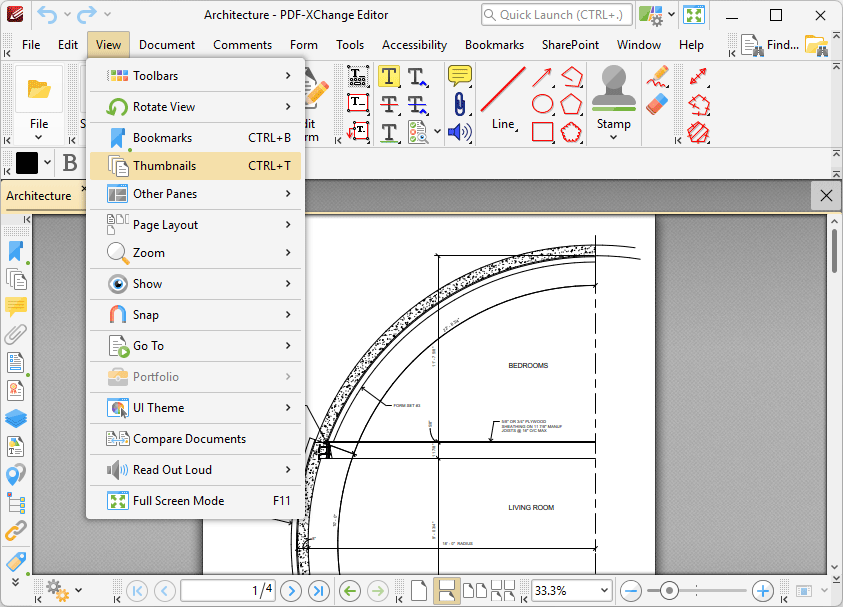Select the Rectangle shape tool
The height and width of the screenshot is (607, 843).
542,132
